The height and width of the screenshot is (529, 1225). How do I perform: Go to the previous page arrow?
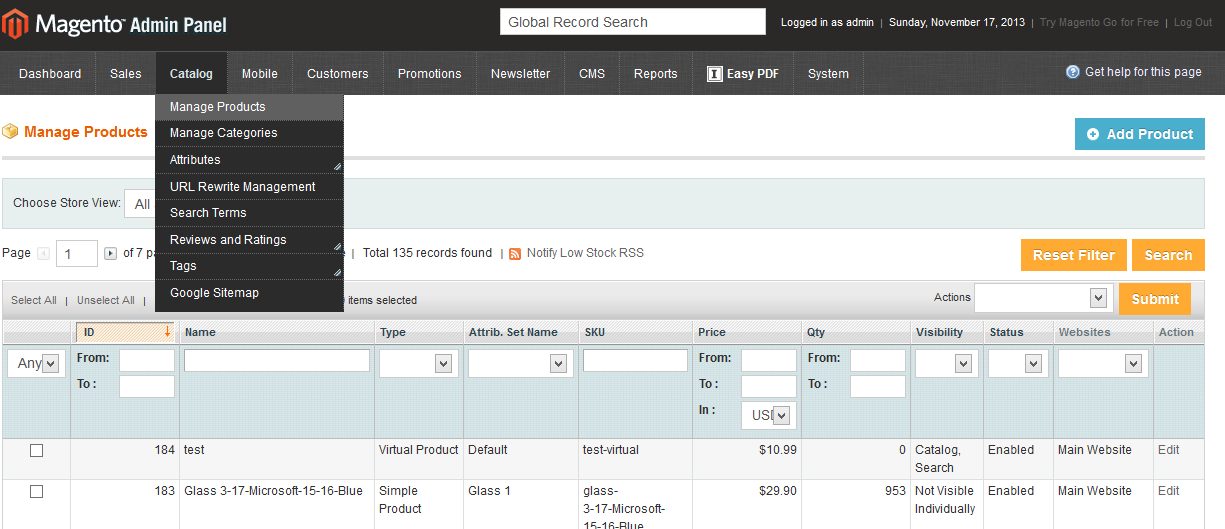coord(44,254)
